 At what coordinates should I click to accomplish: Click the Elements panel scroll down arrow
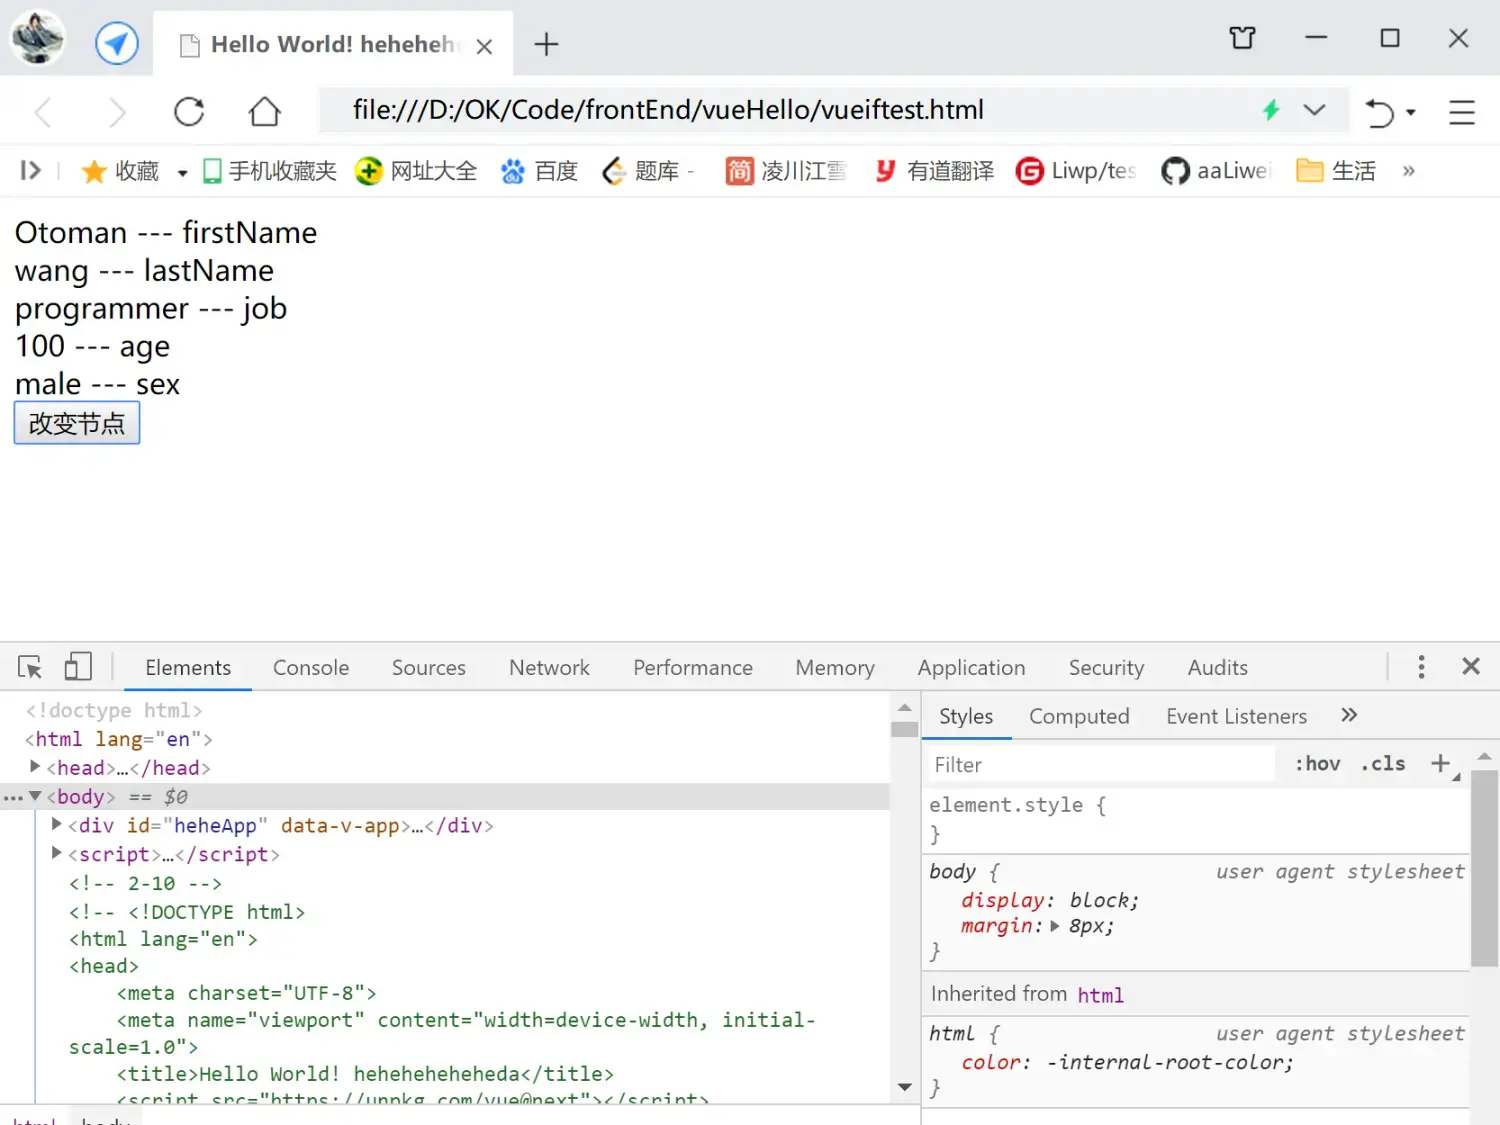pyautogui.click(x=905, y=1087)
